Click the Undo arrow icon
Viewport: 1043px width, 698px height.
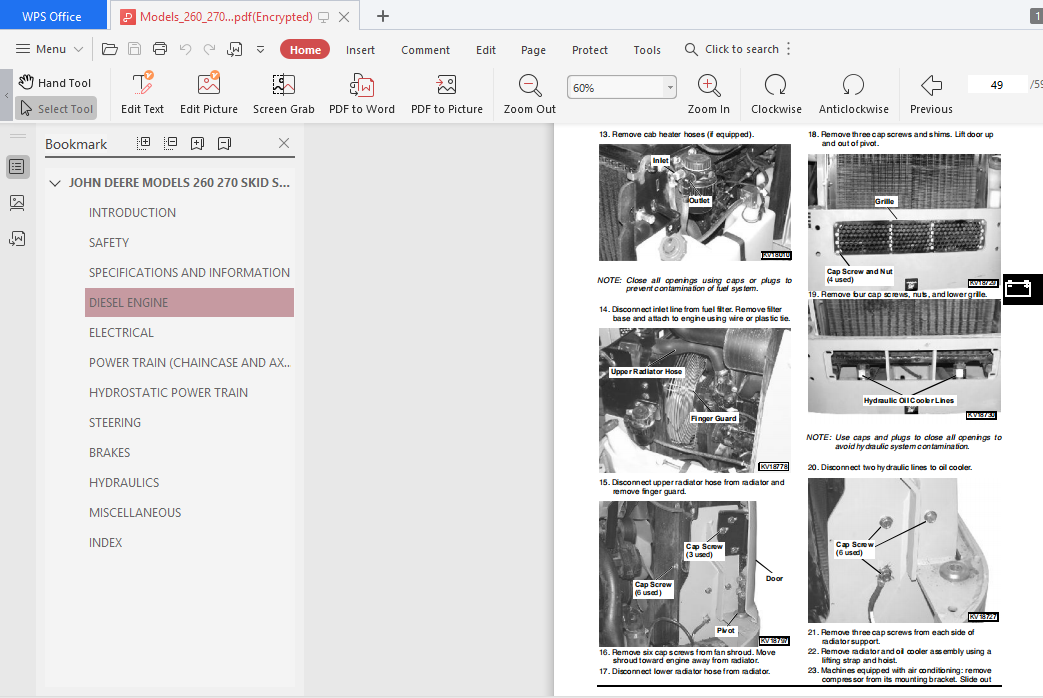coord(186,49)
